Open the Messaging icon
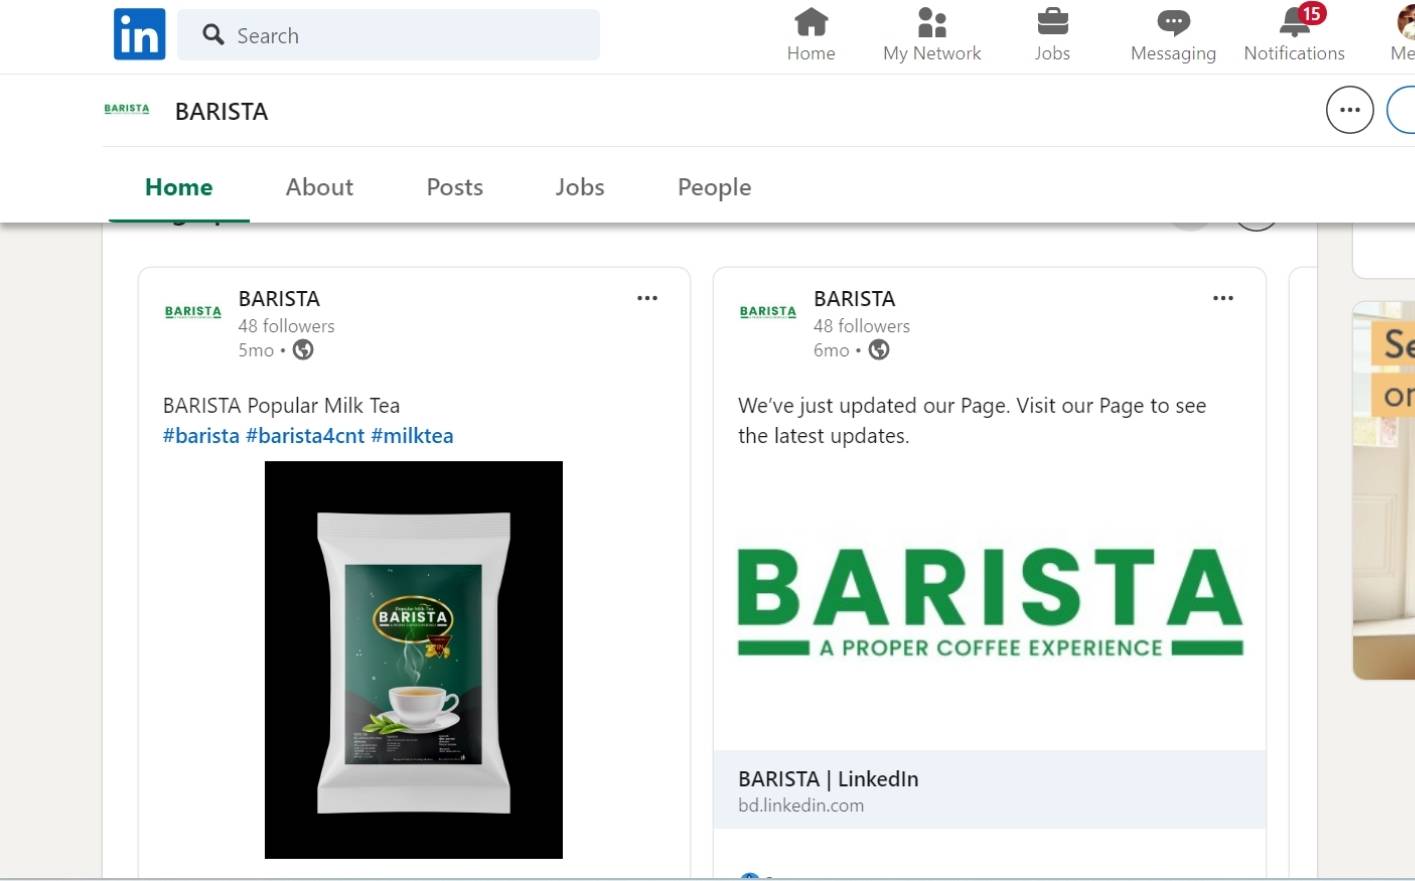Screen dimensions: 1415x881 pos(1172,22)
